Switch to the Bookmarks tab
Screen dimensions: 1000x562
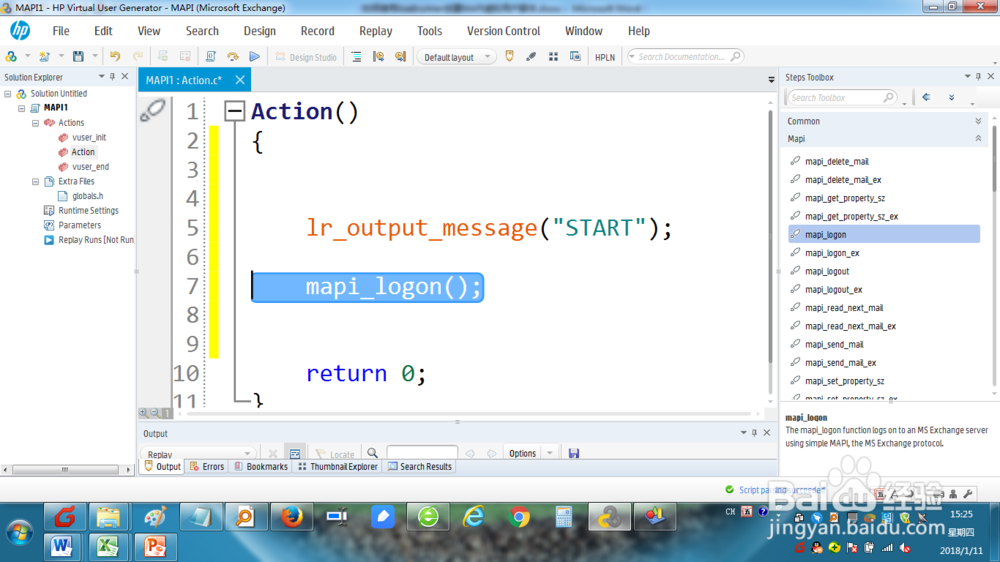point(261,467)
